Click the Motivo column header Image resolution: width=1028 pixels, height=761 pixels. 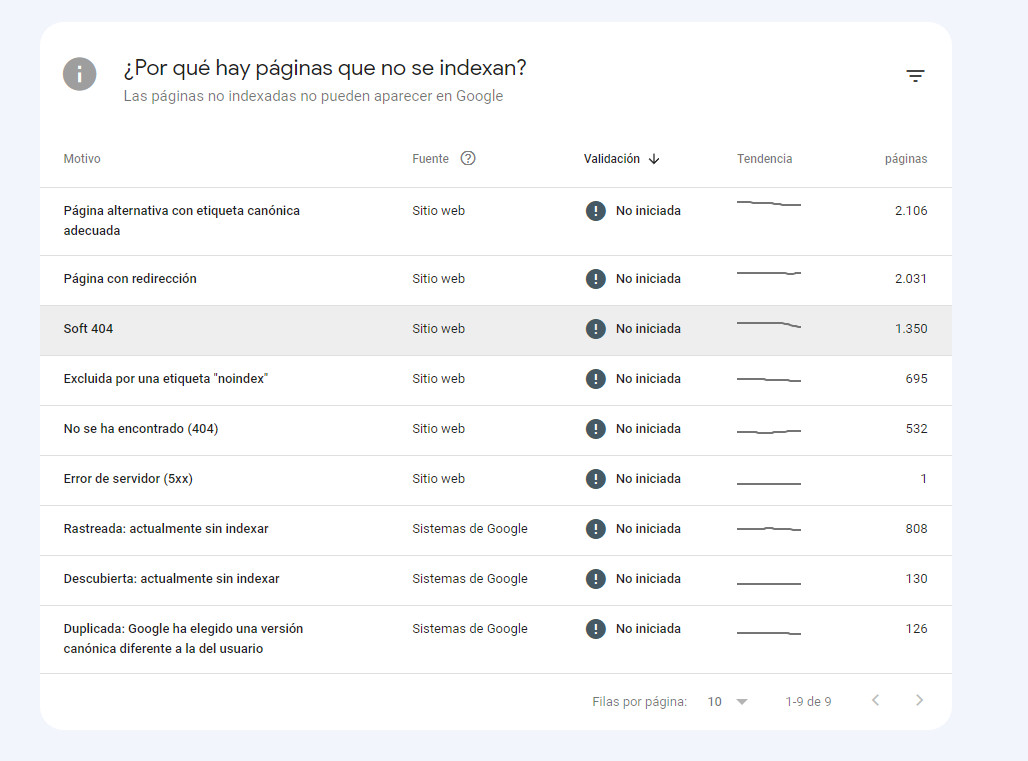click(x=82, y=159)
